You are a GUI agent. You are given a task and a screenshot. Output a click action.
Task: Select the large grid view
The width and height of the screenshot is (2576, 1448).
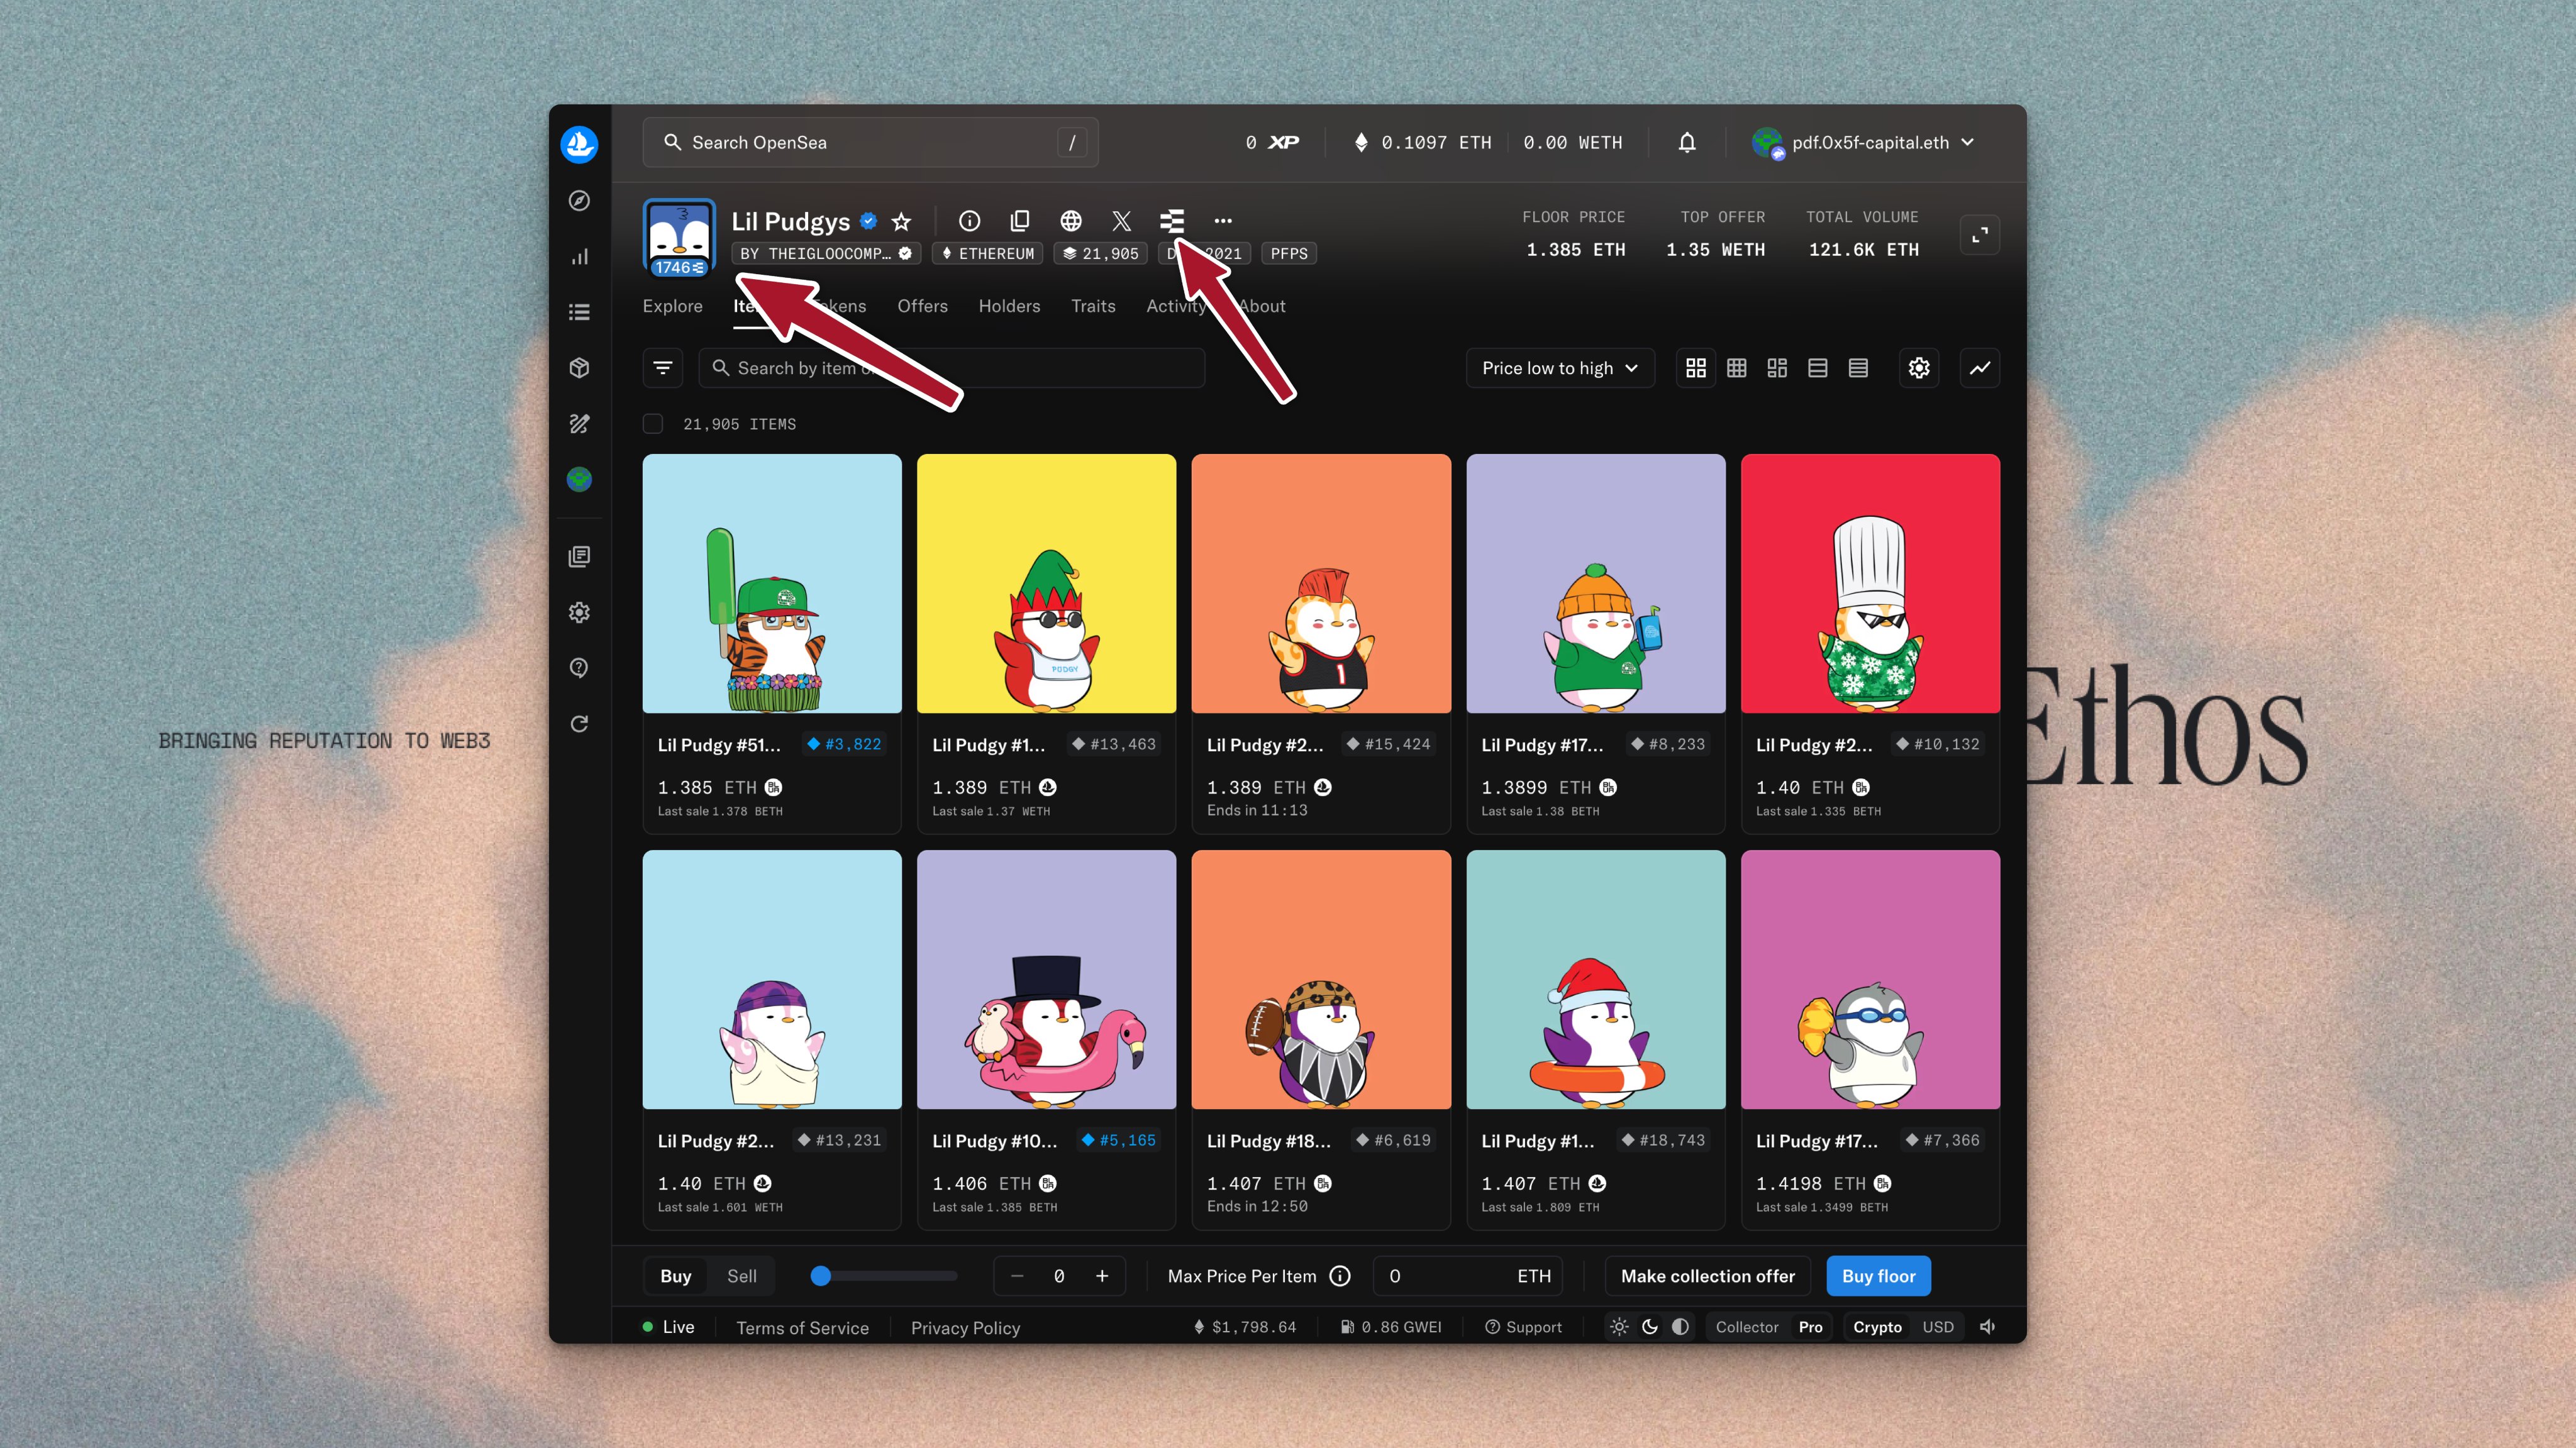pyautogui.click(x=1696, y=368)
